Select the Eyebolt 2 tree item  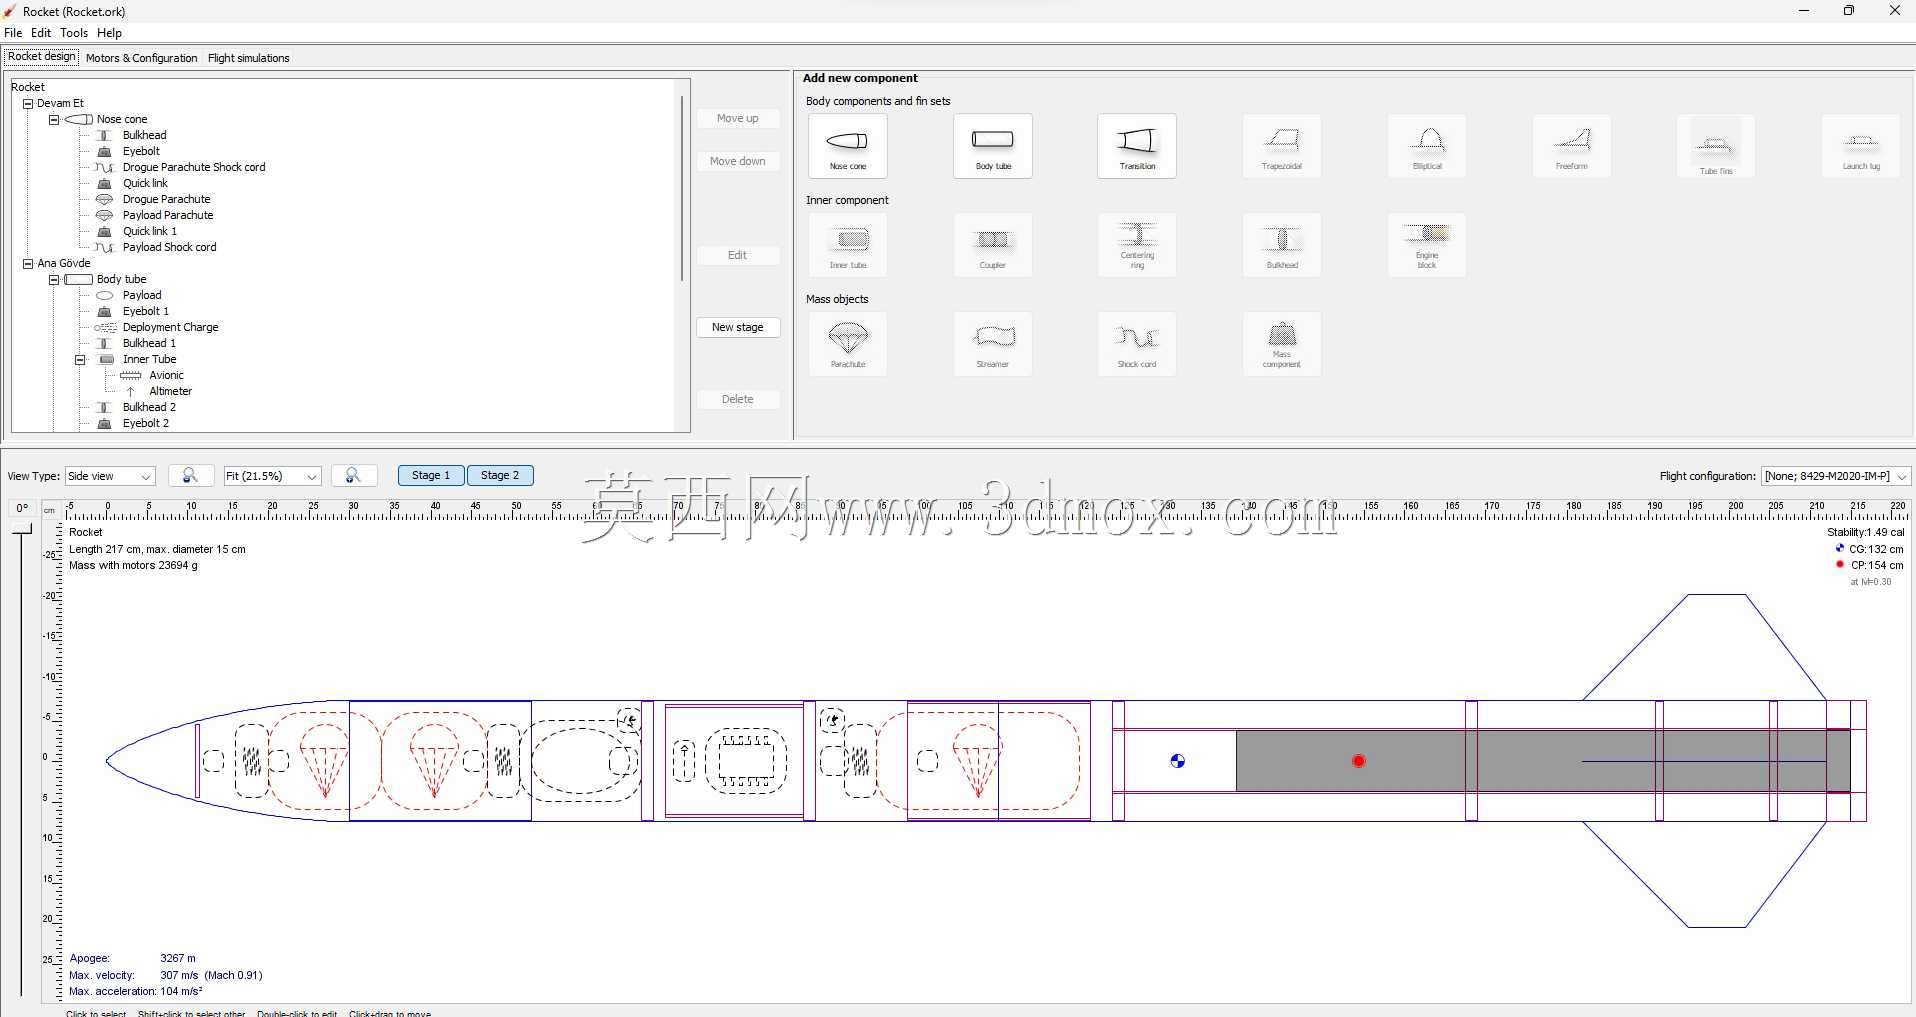click(146, 423)
